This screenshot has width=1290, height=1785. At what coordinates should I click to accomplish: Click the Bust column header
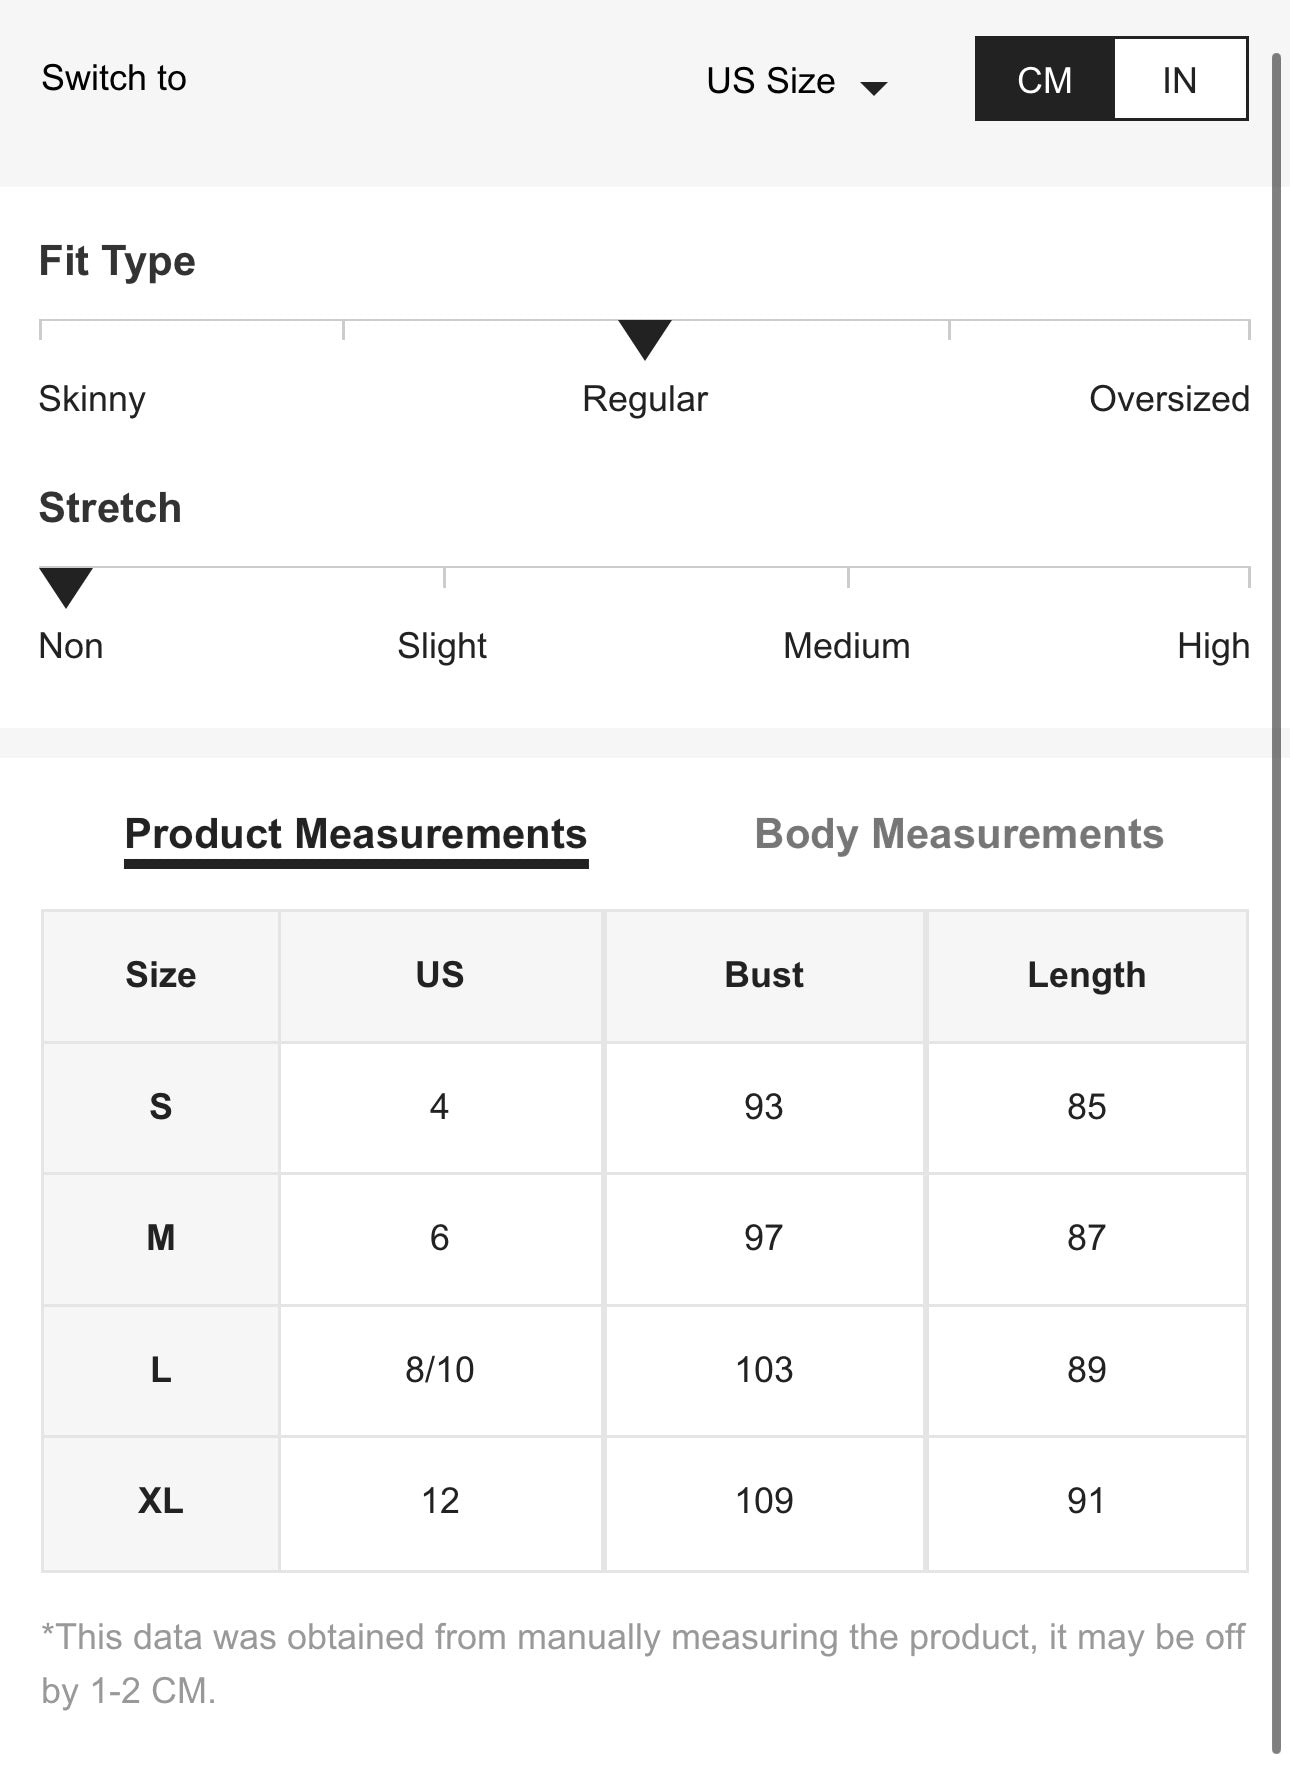pyautogui.click(x=764, y=975)
